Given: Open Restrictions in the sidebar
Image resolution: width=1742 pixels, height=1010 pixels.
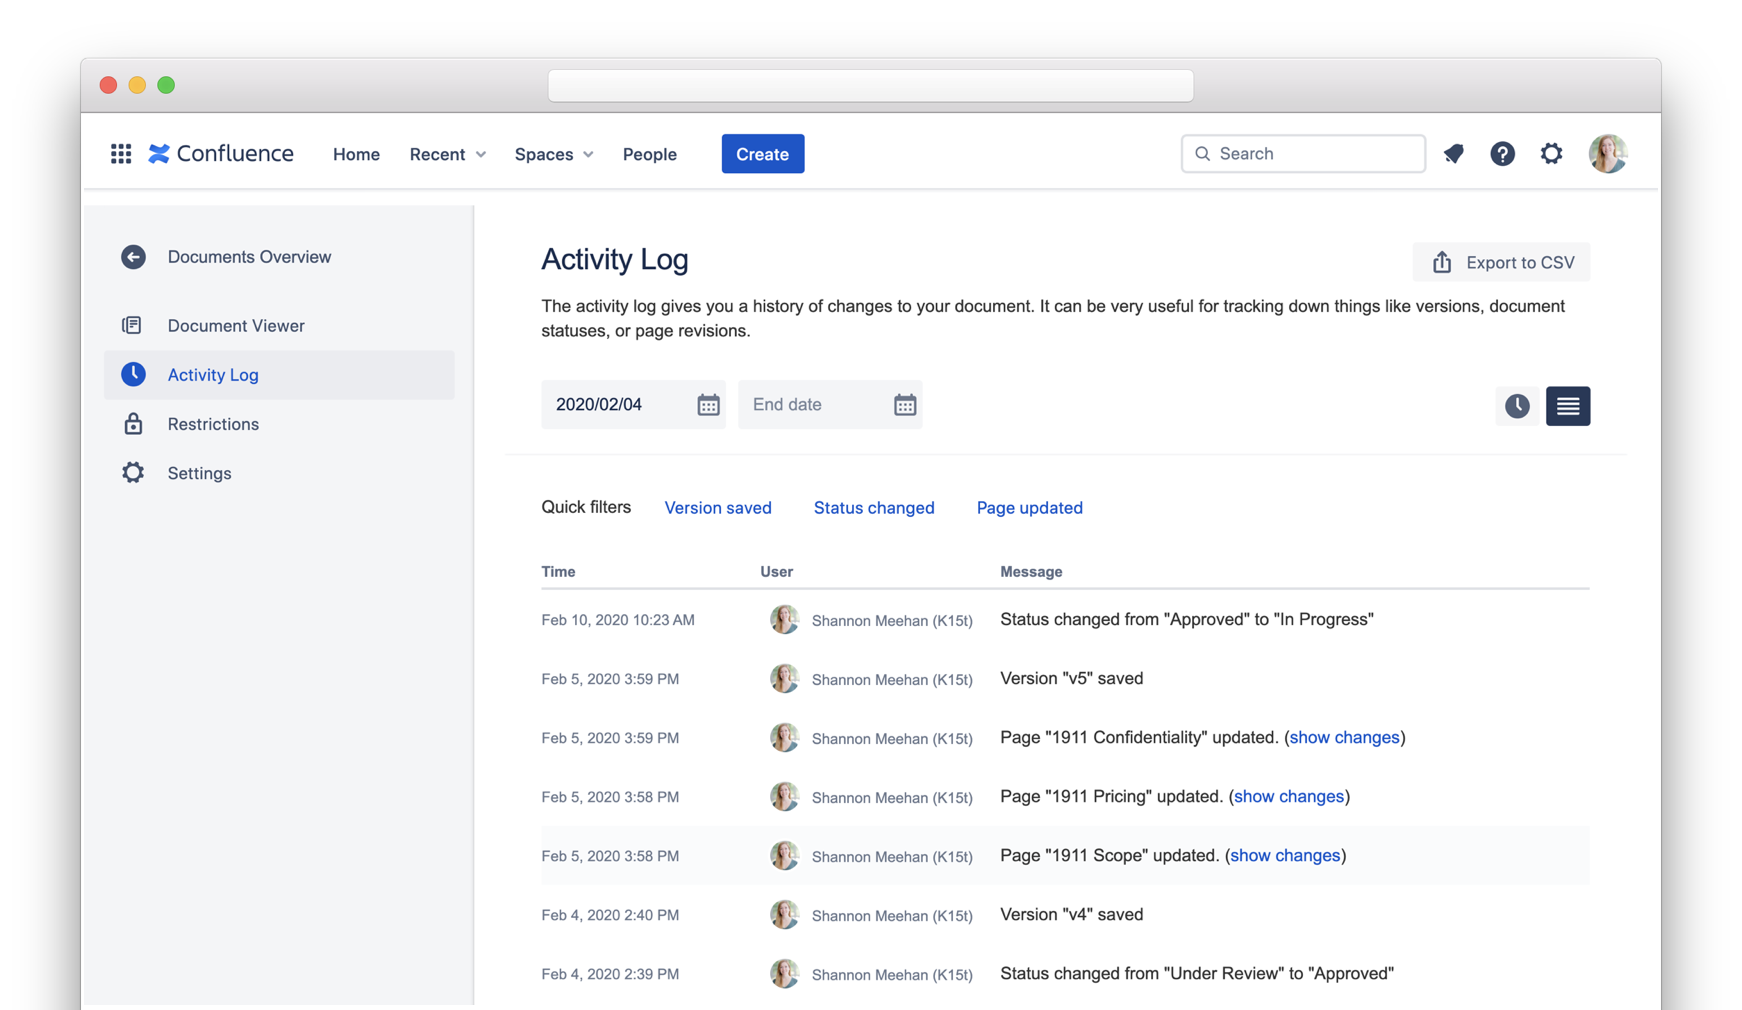Looking at the screenshot, I should tap(213, 424).
